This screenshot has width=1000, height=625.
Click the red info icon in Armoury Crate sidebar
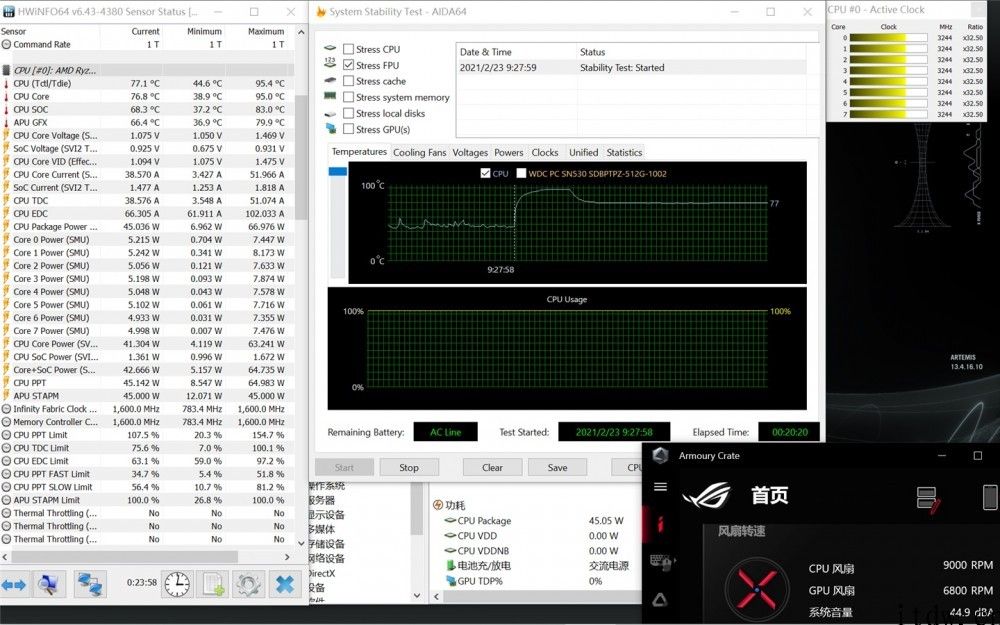(660, 524)
